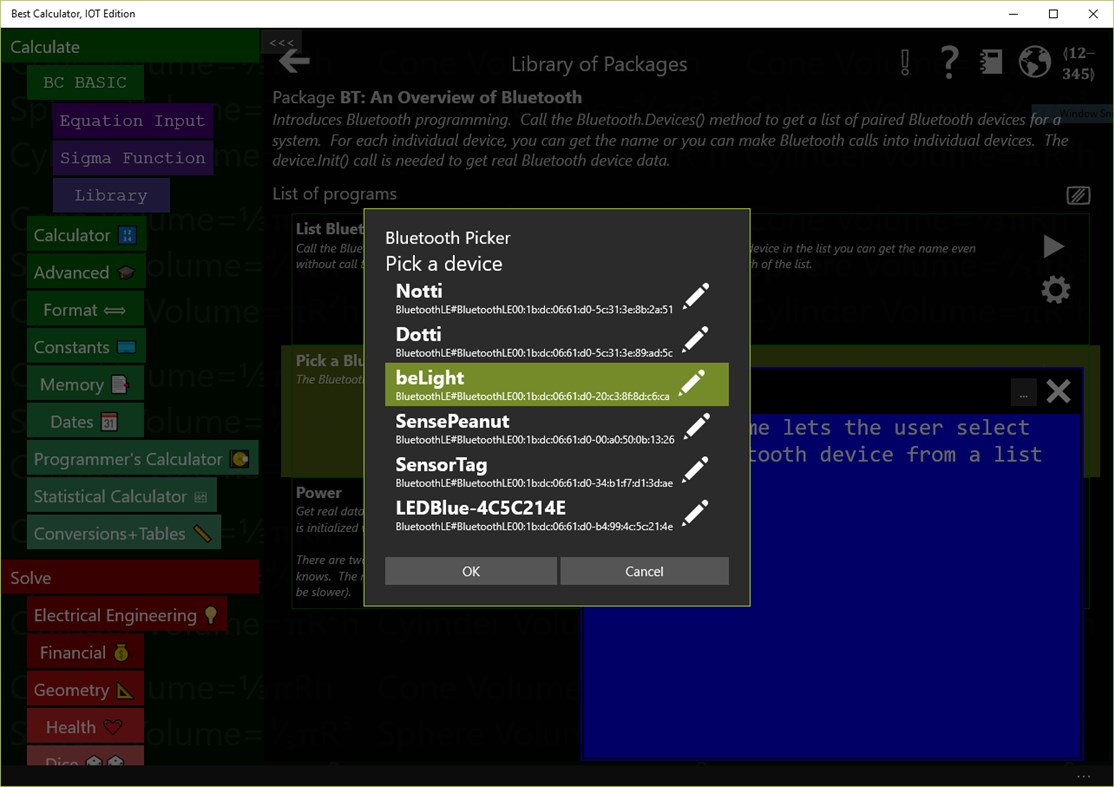Open Equation Input from the sidebar menu

pos(132,120)
